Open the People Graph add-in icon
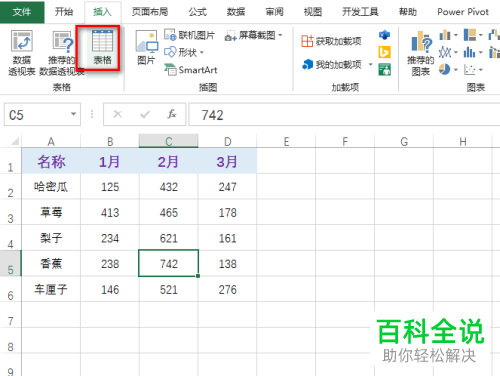Image resolution: width=500 pixels, height=376 pixels. click(x=384, y=70)
